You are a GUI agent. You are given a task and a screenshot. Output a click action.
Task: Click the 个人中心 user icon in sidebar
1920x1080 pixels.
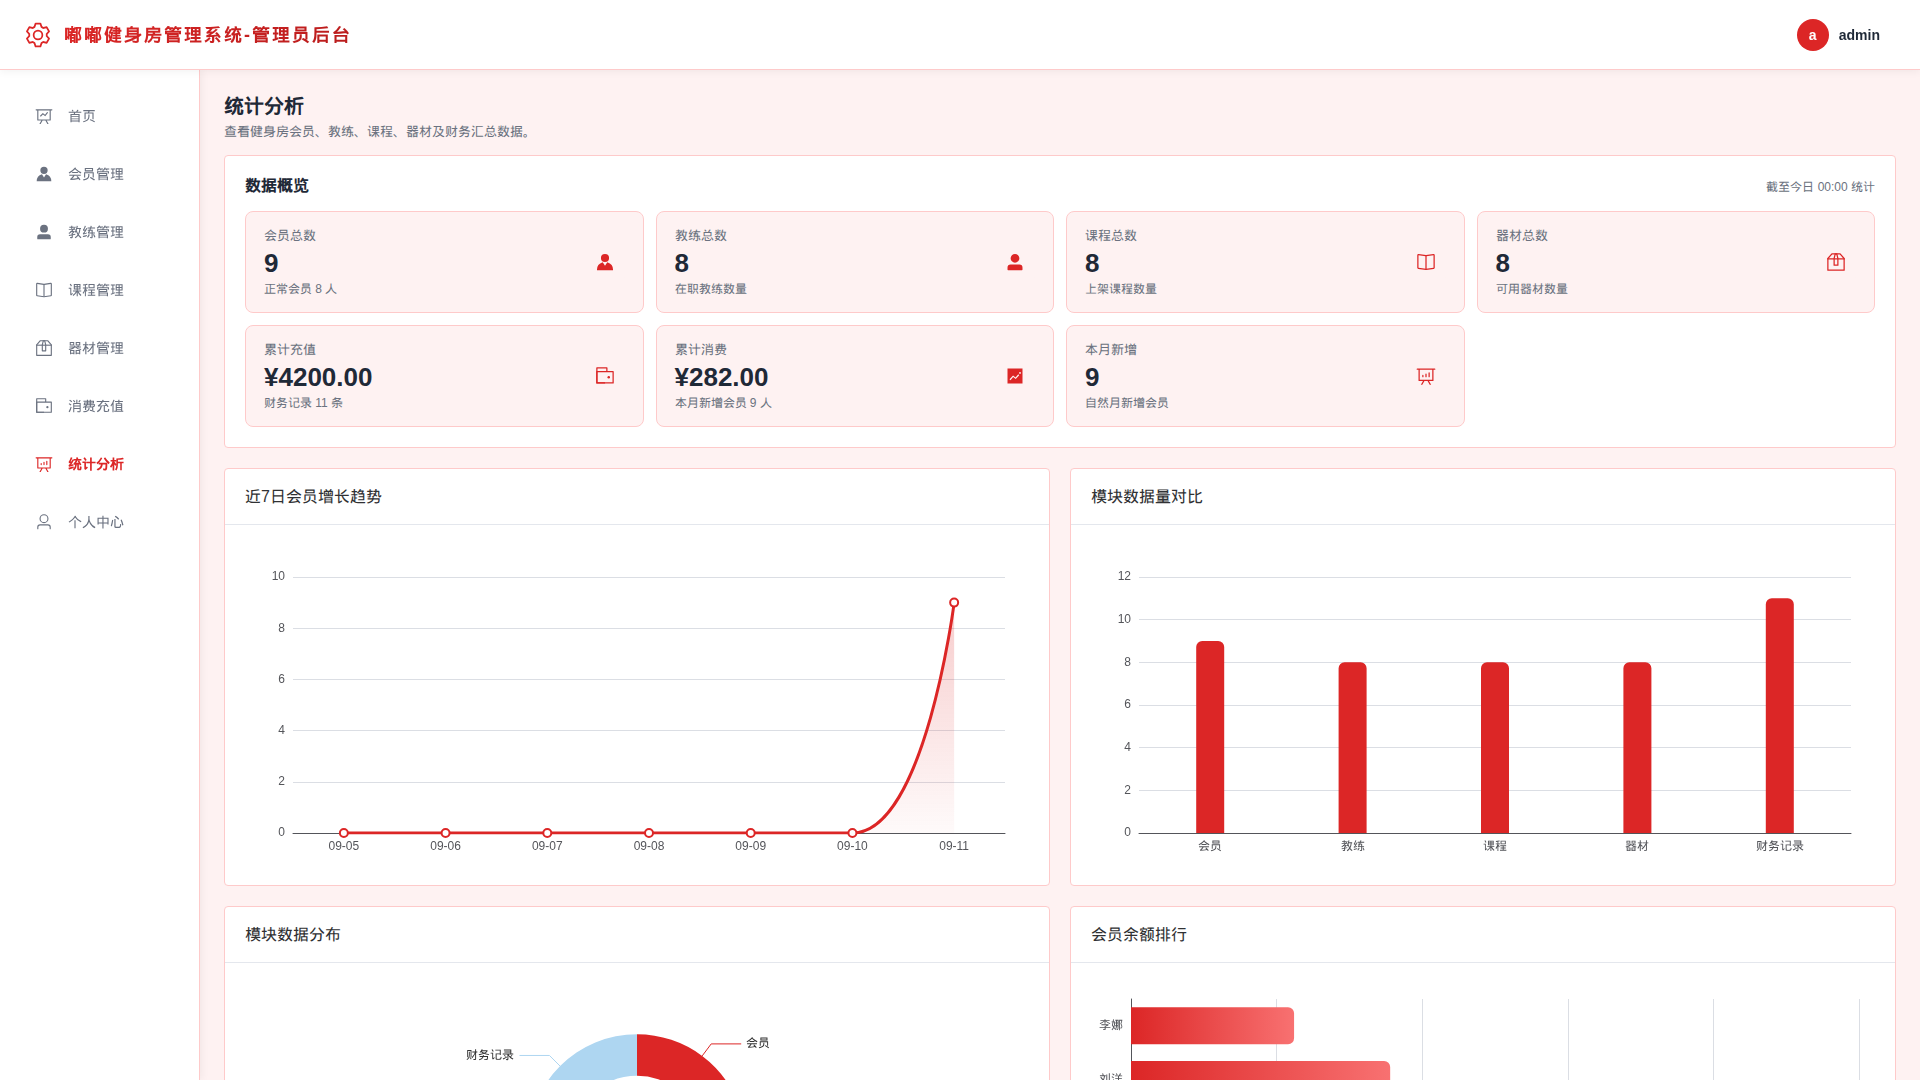[x=44, y=522]
